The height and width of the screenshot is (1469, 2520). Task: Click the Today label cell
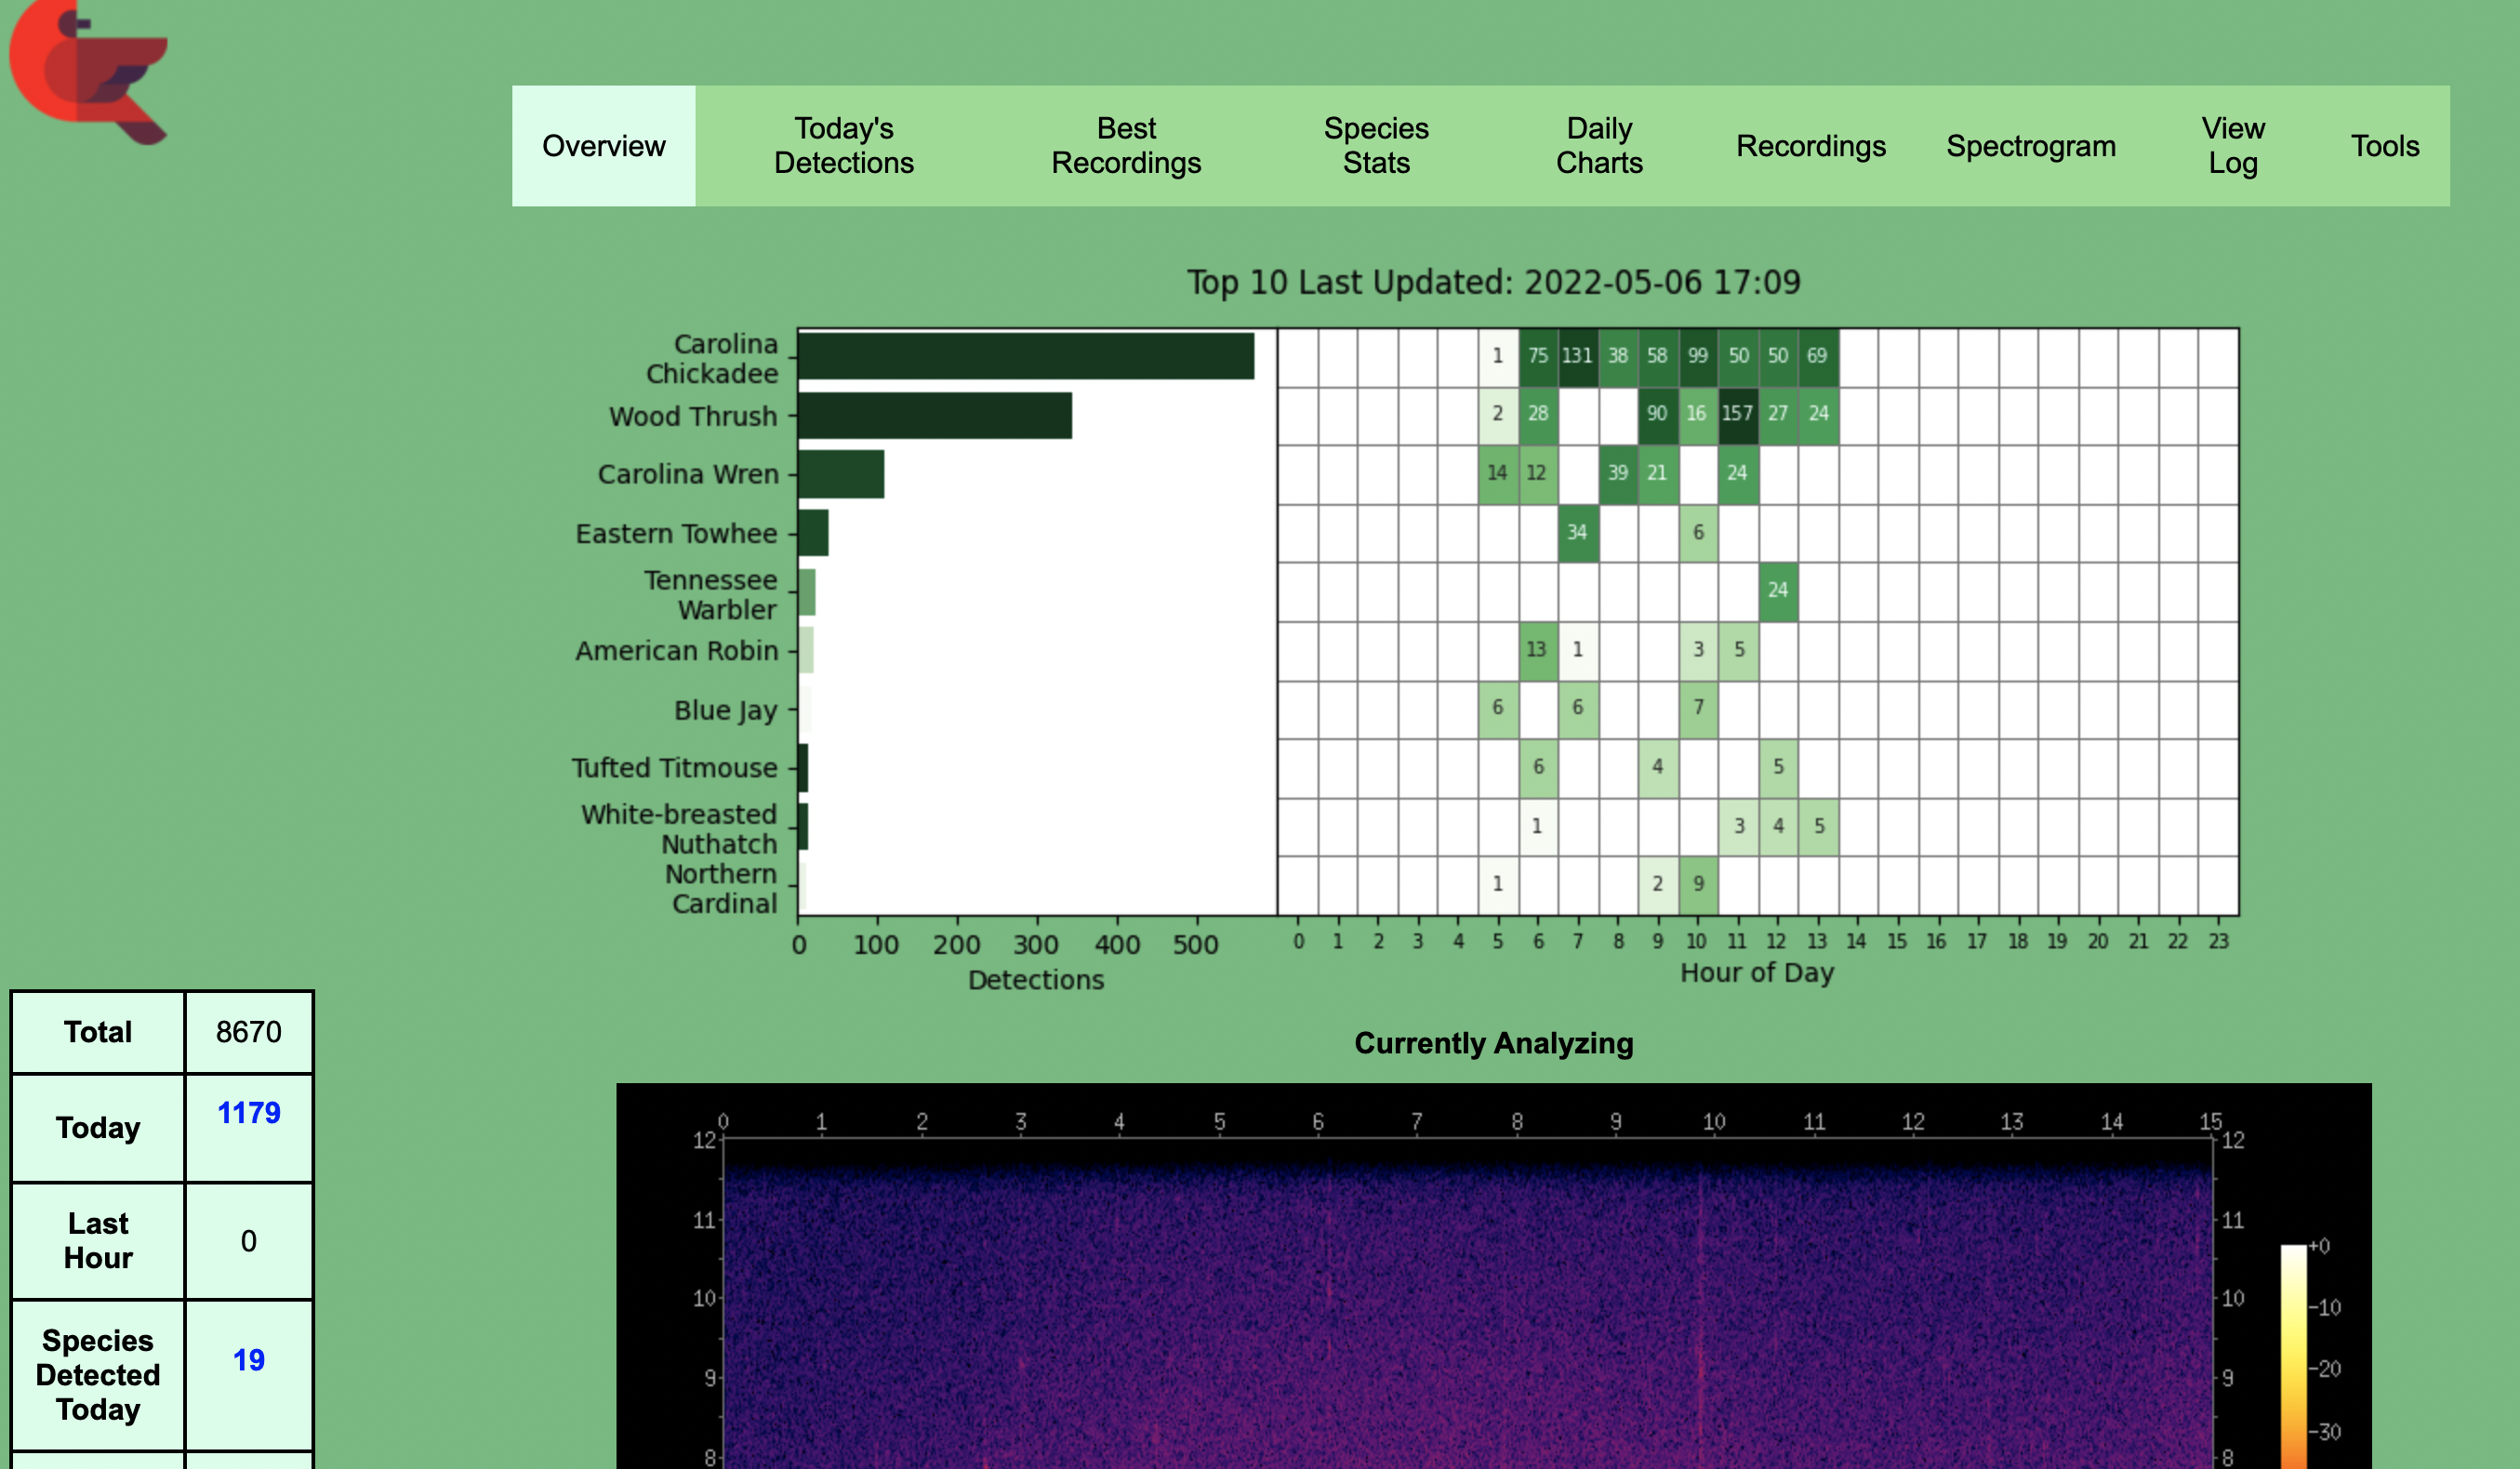[x=98, y=1128]
